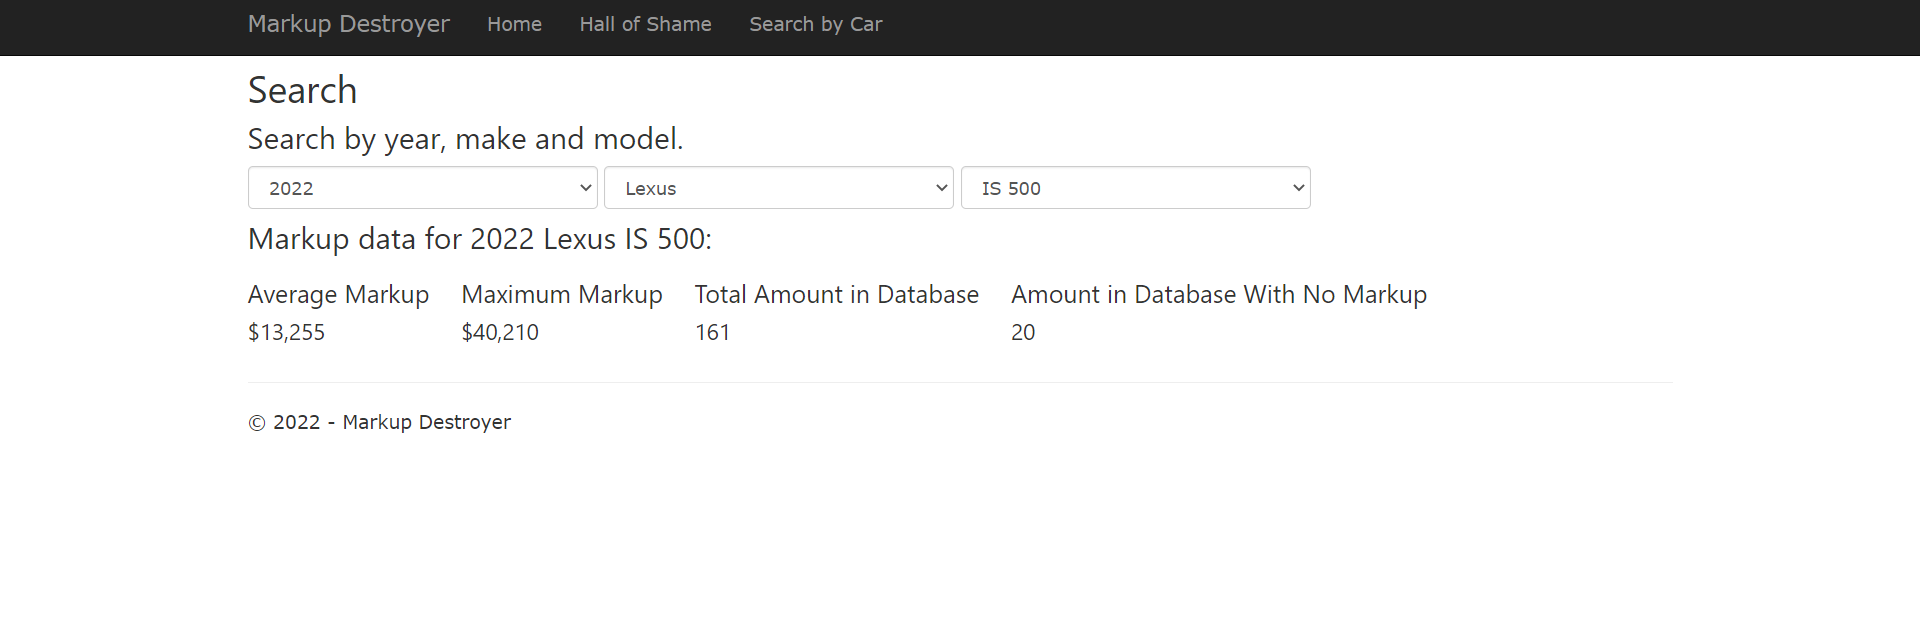Select Search by Car in navbar
This screenshot has width=1920, height=642.
click(815, 24)
